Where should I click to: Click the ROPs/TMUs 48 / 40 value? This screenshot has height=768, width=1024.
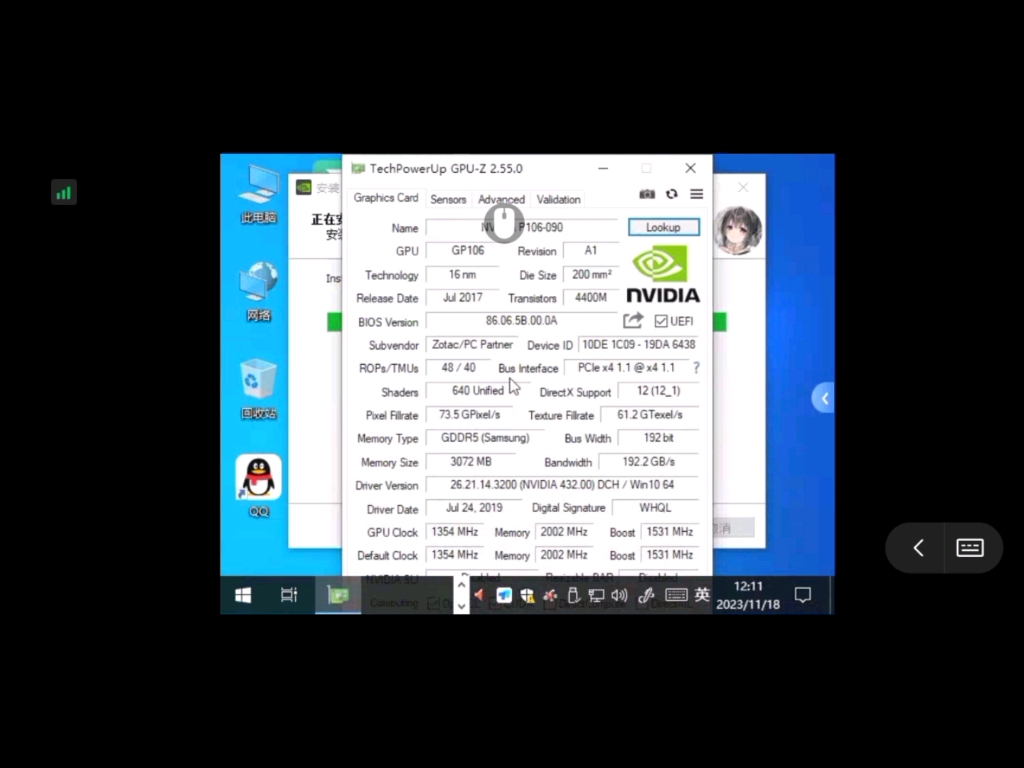coord(458,368)
